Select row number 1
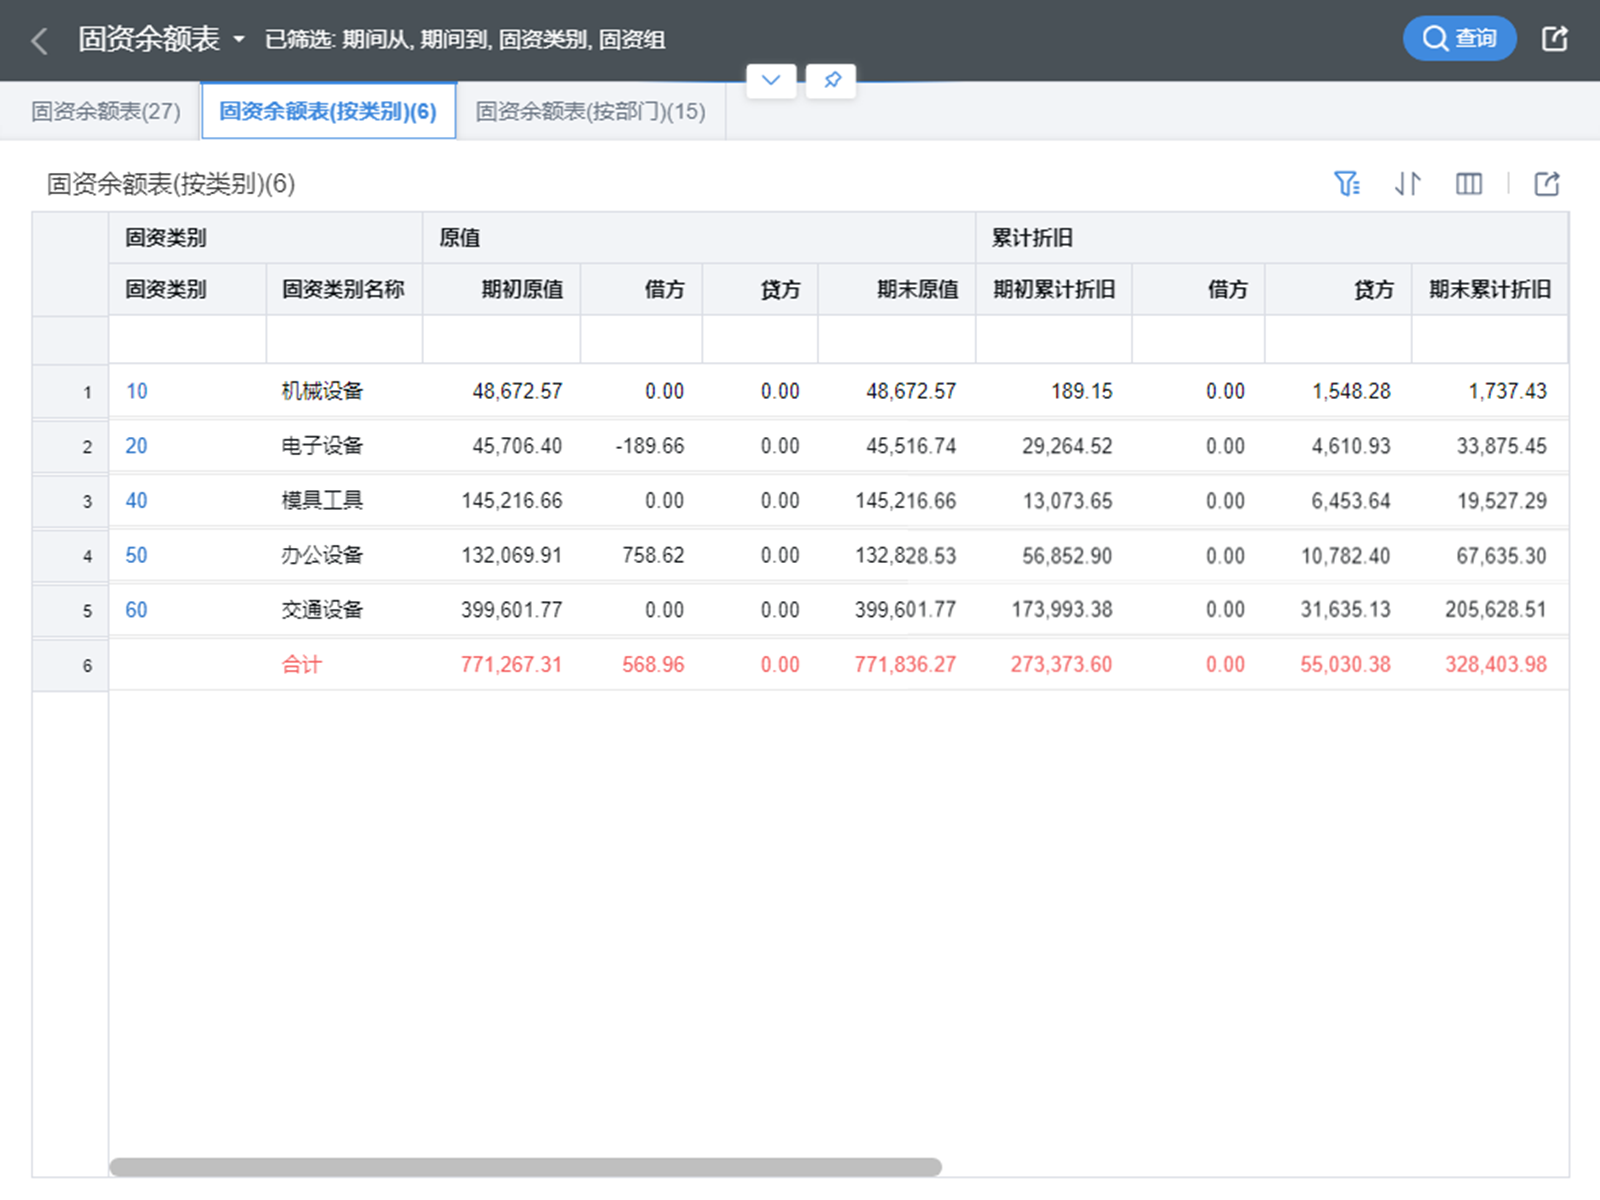Screen dimensions: 1600x1200 pos(70,392)
